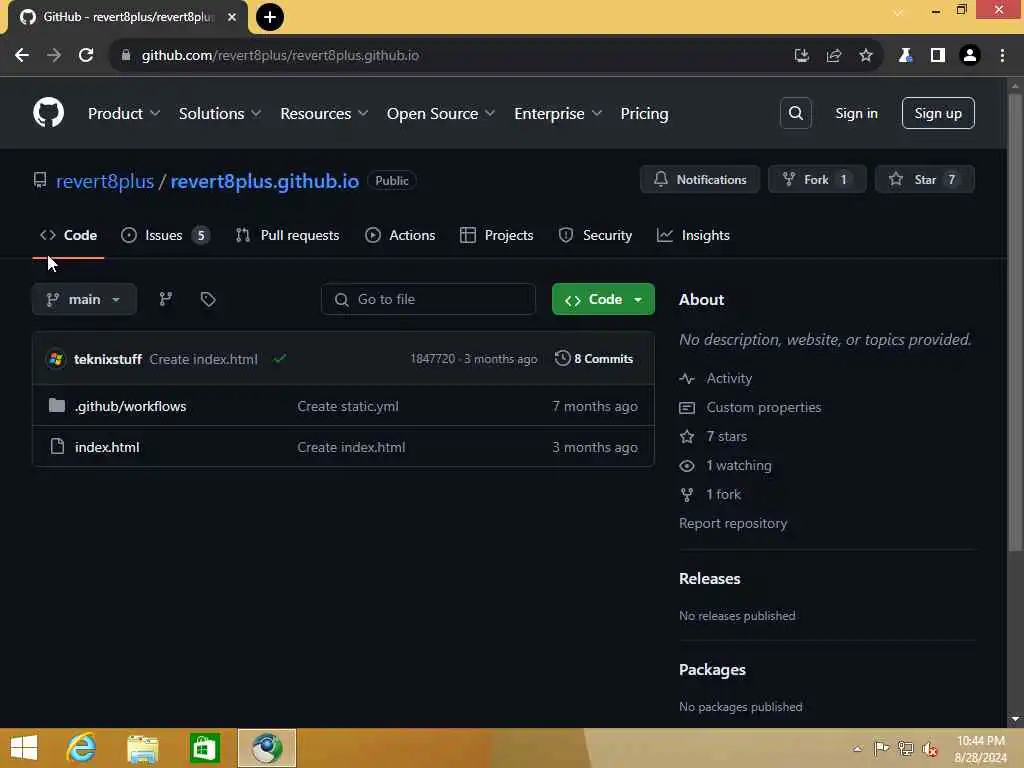Focus the Go to file search field
Image resolution: width=1024 pixels, height=768 pixels.
[428, 299]
